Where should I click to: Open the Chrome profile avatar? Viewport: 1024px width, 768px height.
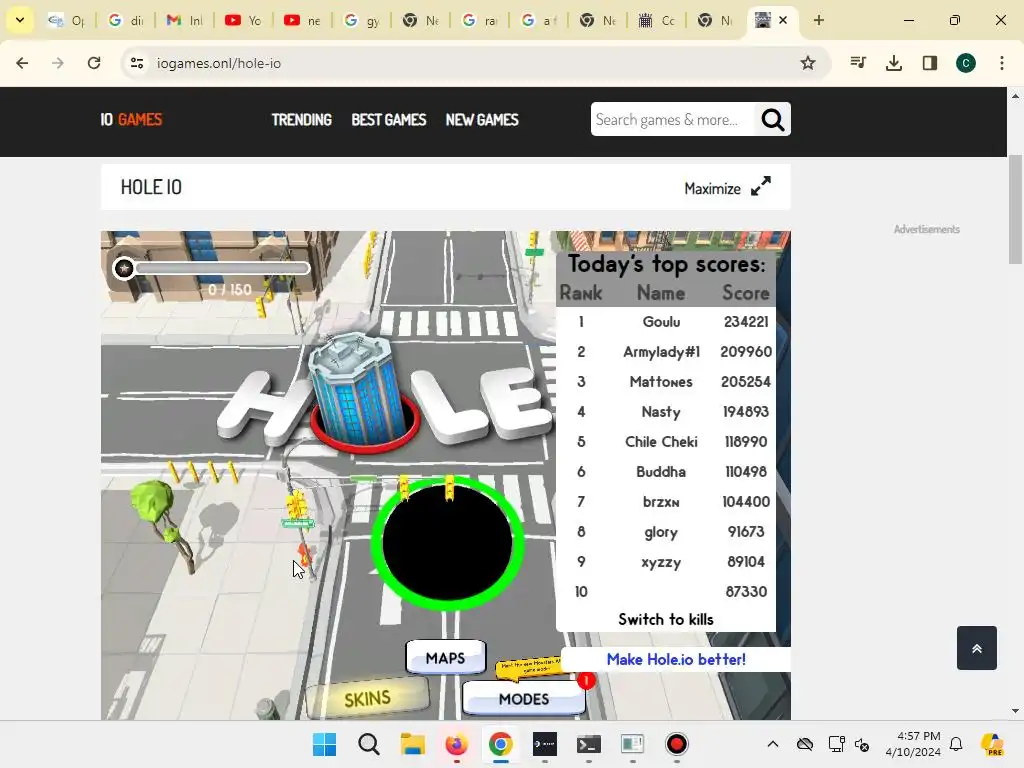[x=966, y=63]
